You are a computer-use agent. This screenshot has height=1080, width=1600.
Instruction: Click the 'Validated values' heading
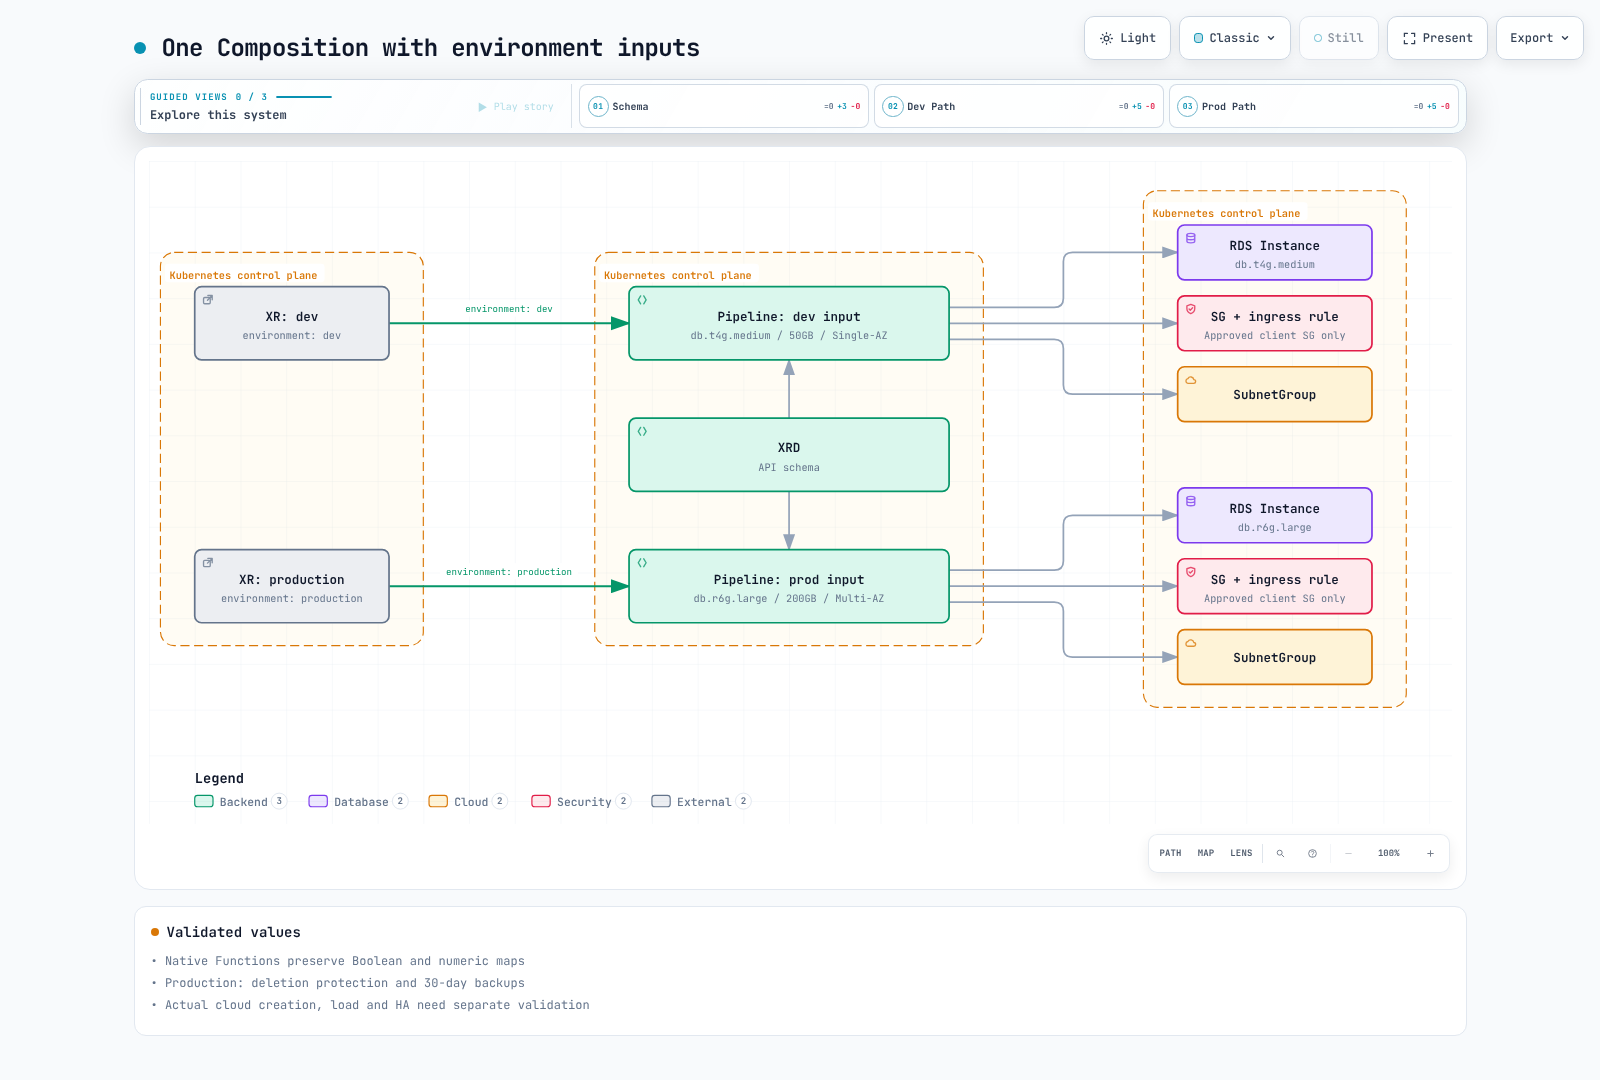[234, 932]
